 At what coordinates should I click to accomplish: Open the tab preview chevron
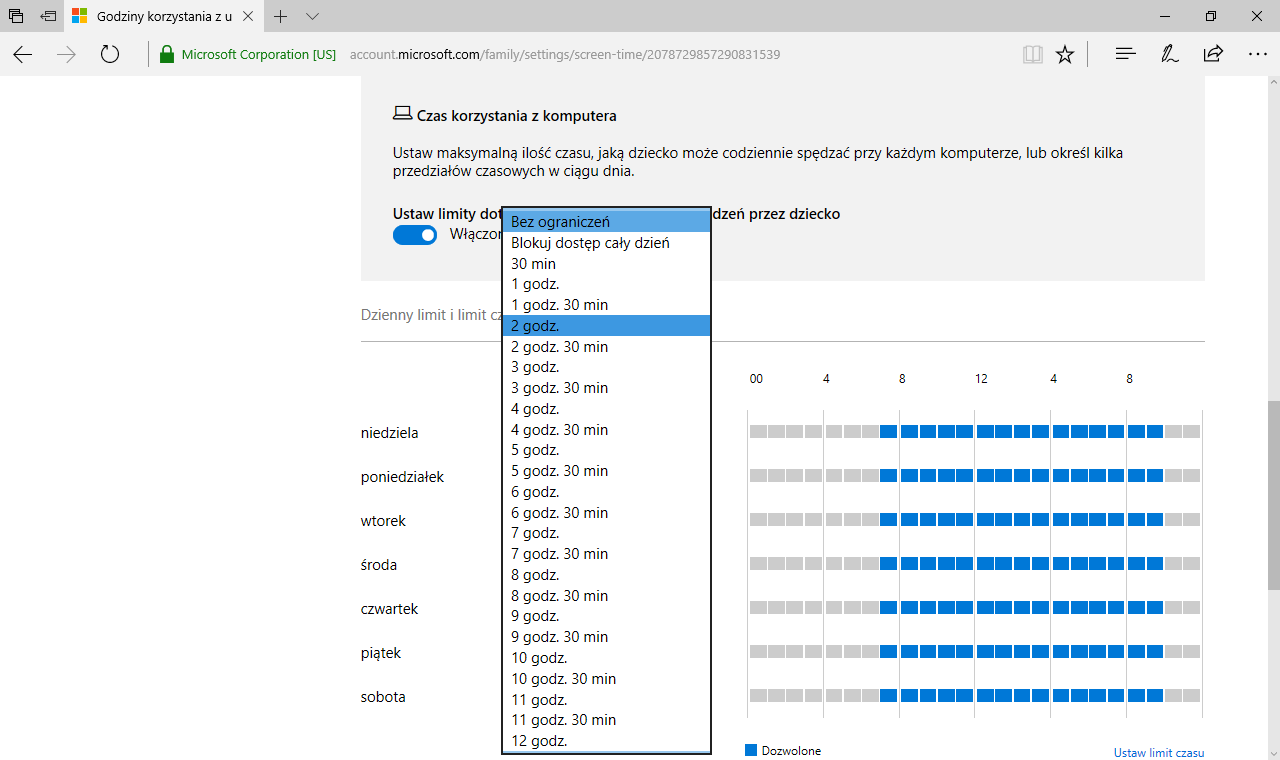tap(312, 16)
